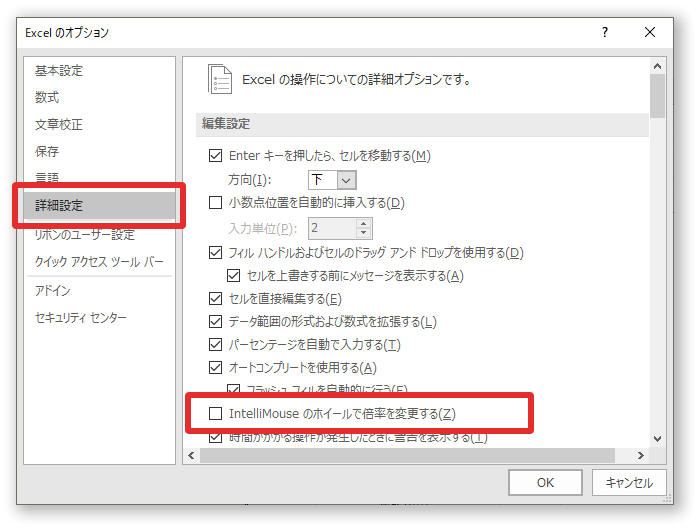Switch to 文章校正 category

coord(59,125)
